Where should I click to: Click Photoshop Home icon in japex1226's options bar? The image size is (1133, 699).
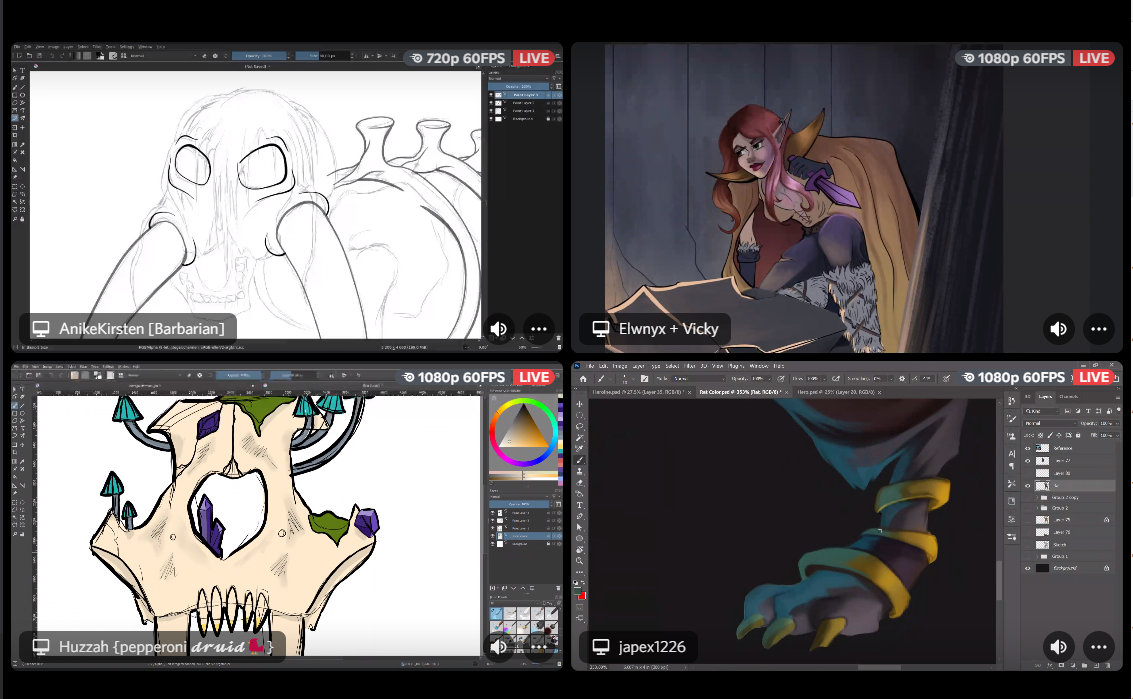pos(581,380)
